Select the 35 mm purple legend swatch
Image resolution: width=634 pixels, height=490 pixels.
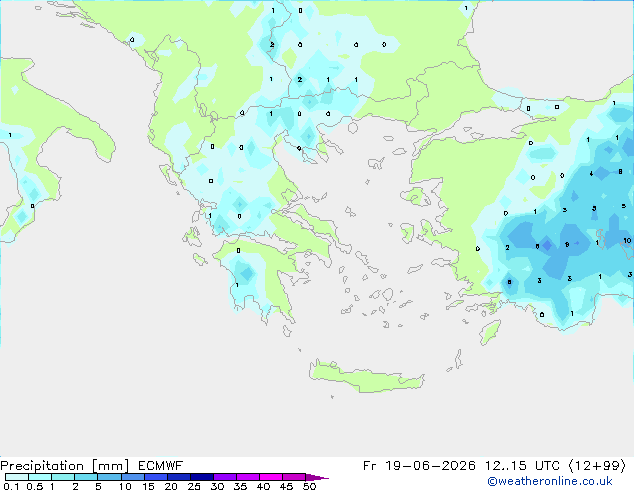[x=248, y=477]
